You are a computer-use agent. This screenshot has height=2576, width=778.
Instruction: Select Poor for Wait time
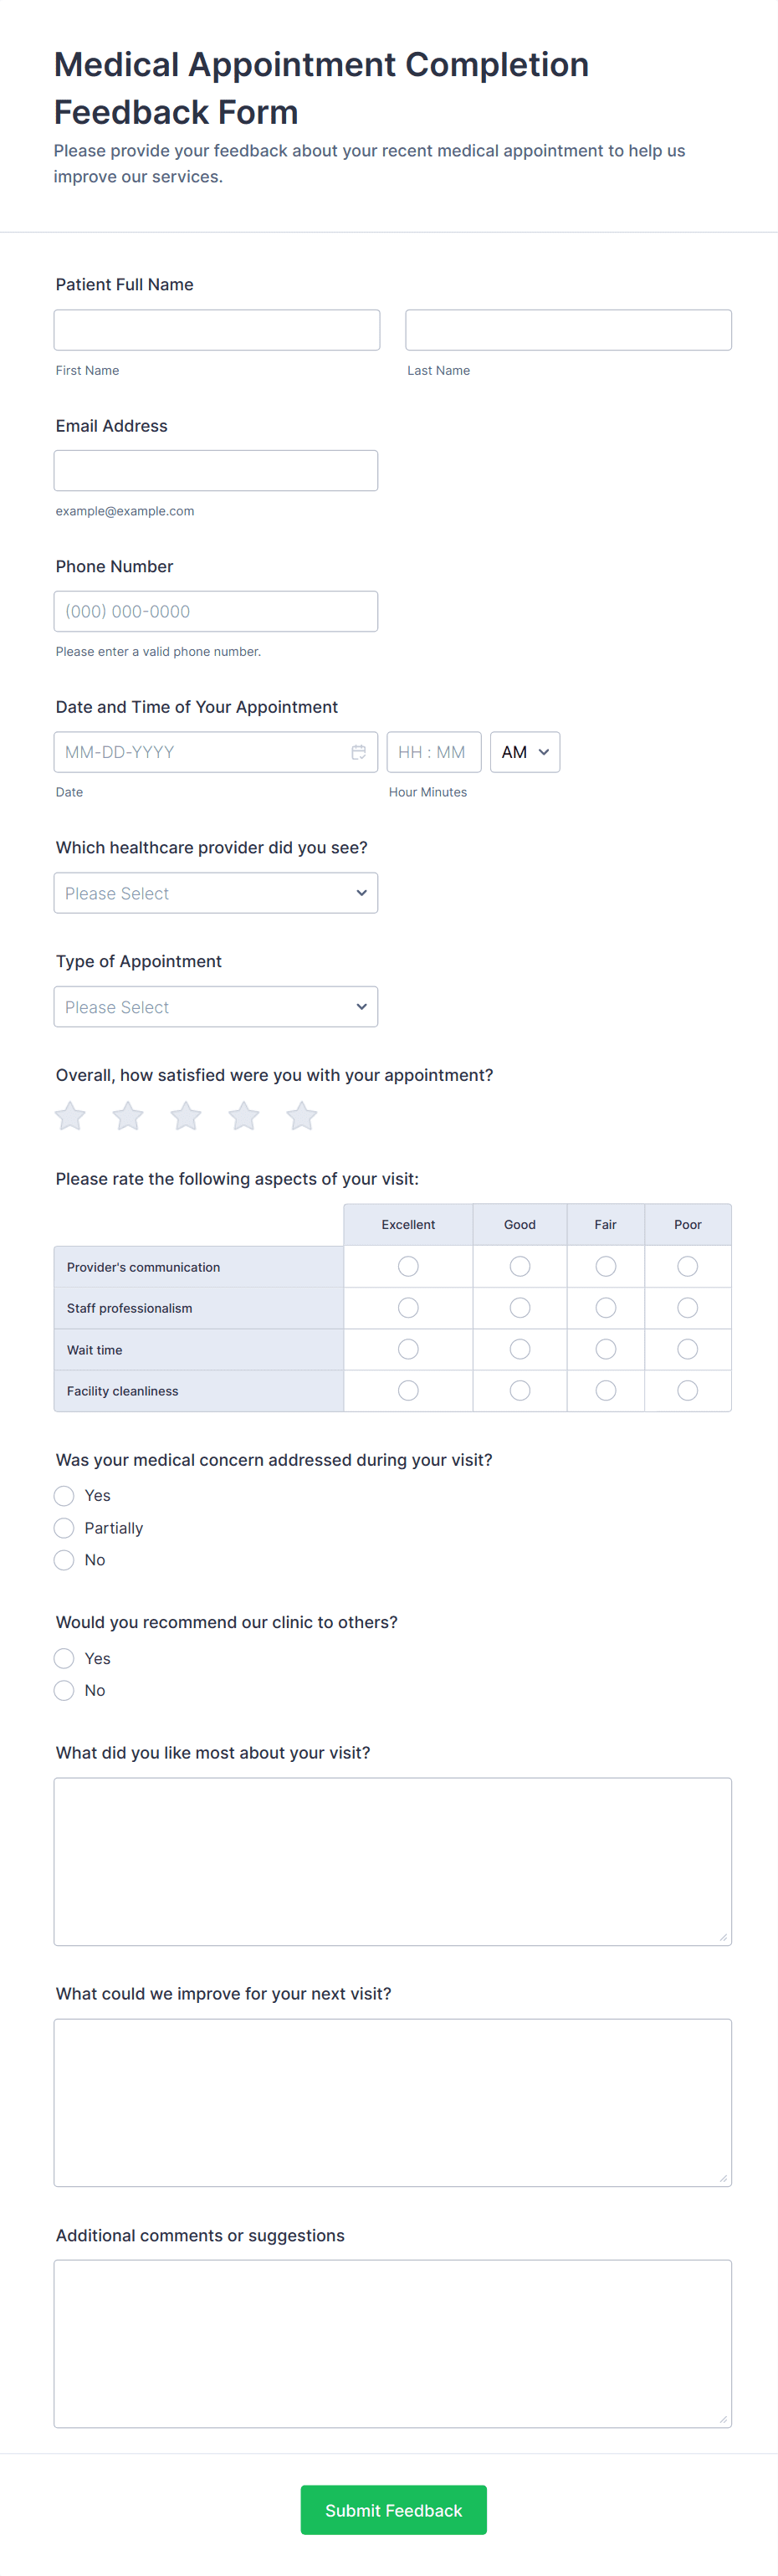click(687, 1349)
